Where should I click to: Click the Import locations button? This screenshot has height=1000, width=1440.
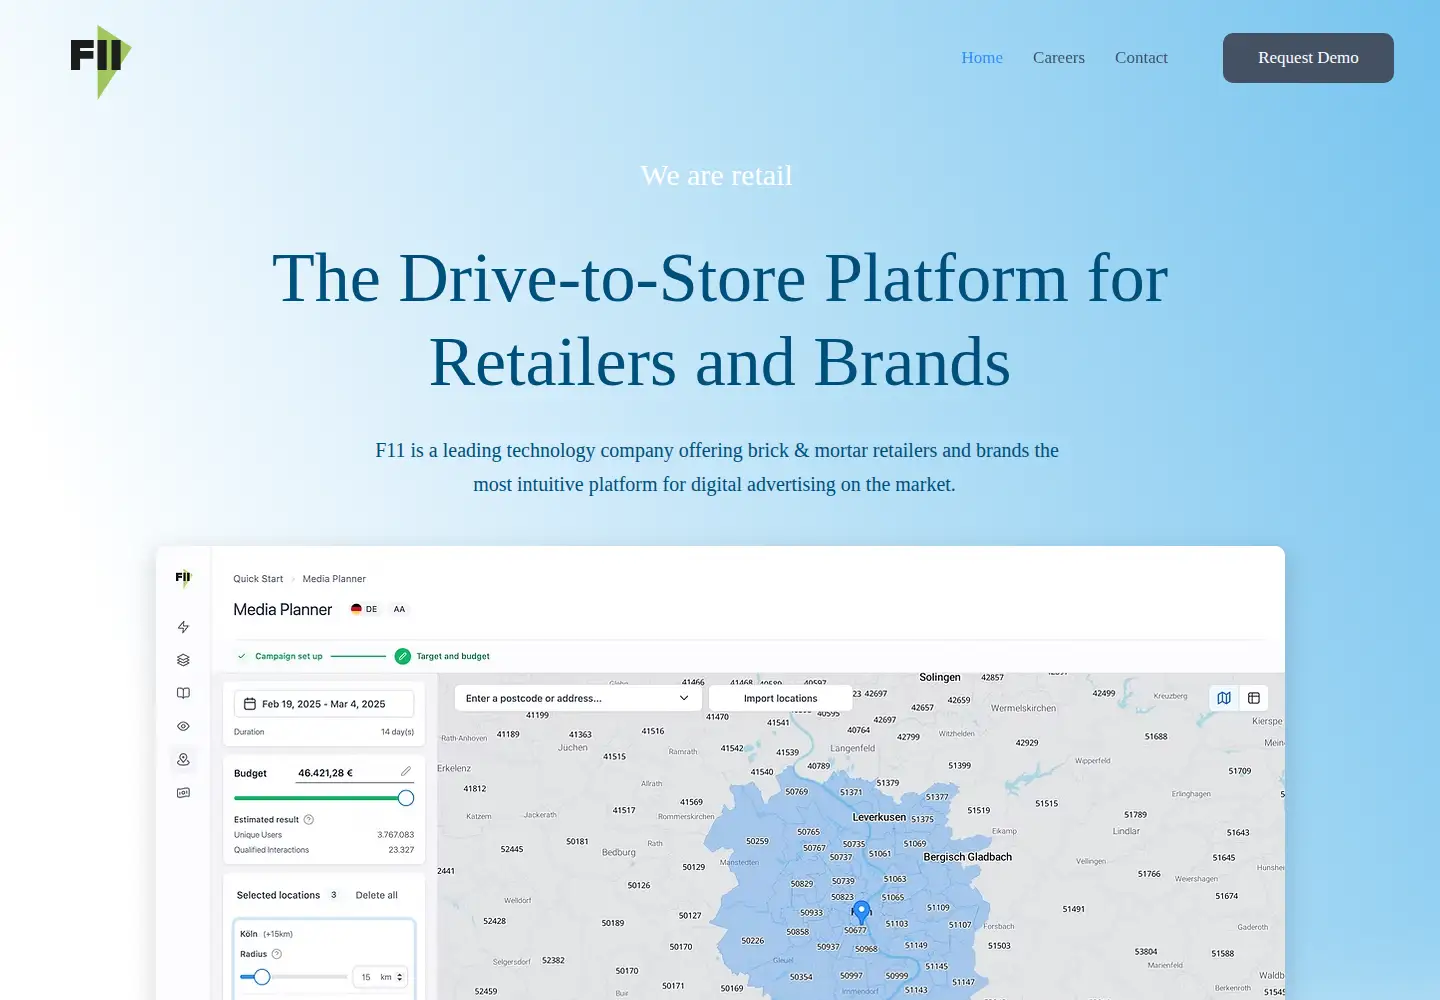pos(781,698)
